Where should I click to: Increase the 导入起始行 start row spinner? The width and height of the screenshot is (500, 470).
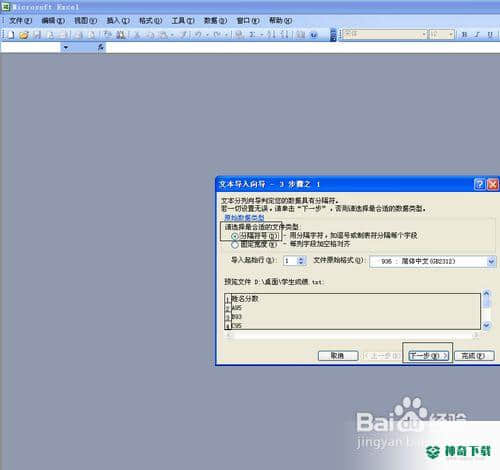click(301, 259)
